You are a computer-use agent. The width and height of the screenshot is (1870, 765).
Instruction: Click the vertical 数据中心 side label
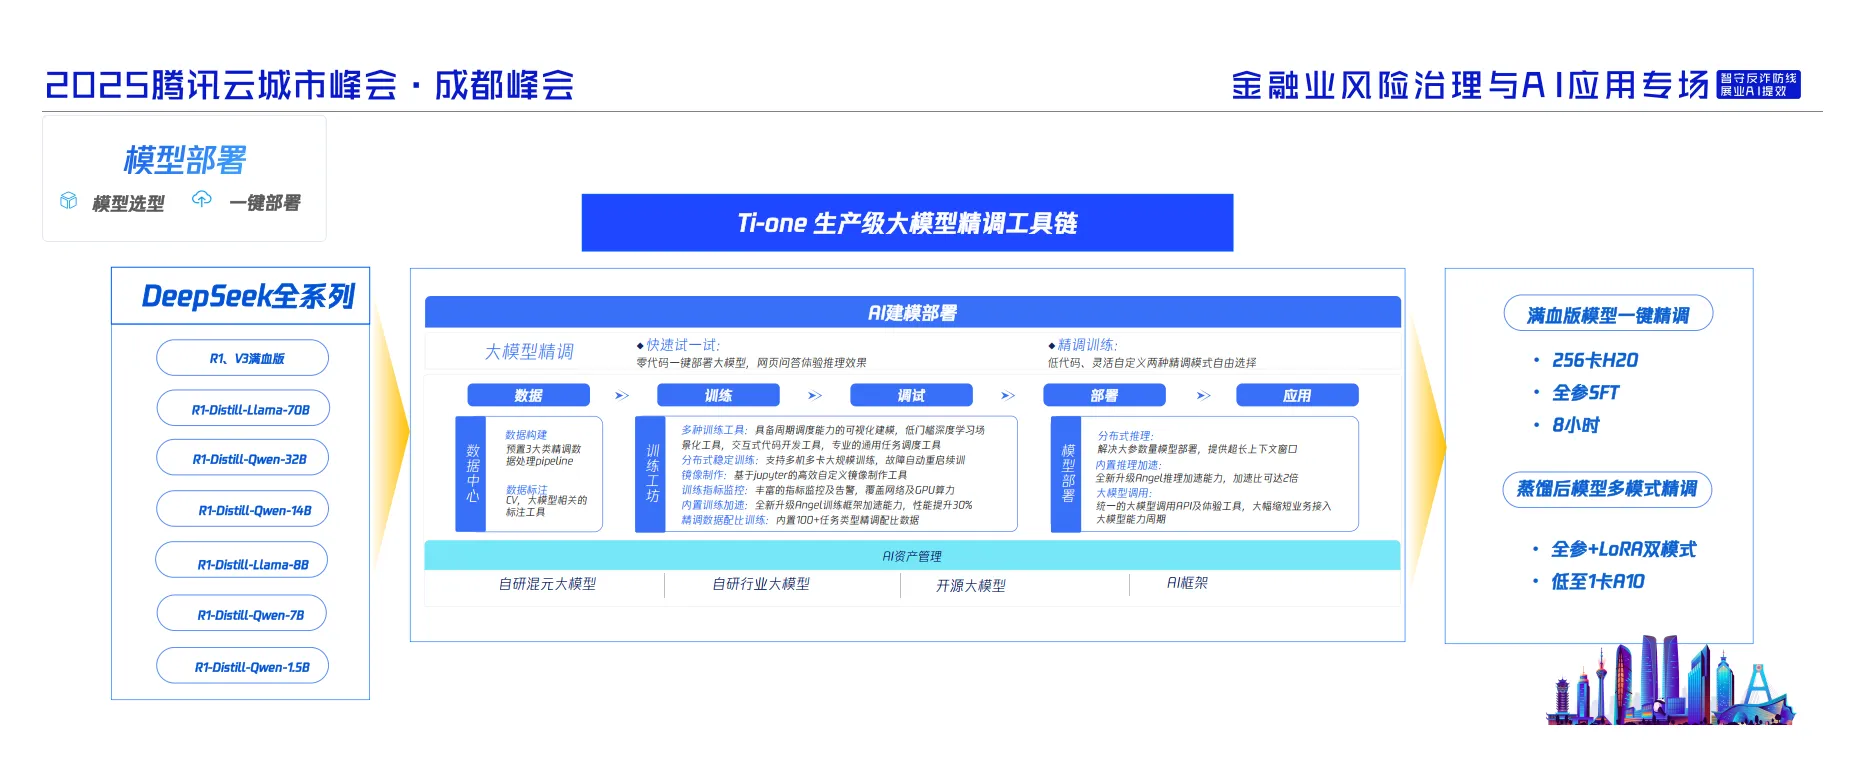471,474
